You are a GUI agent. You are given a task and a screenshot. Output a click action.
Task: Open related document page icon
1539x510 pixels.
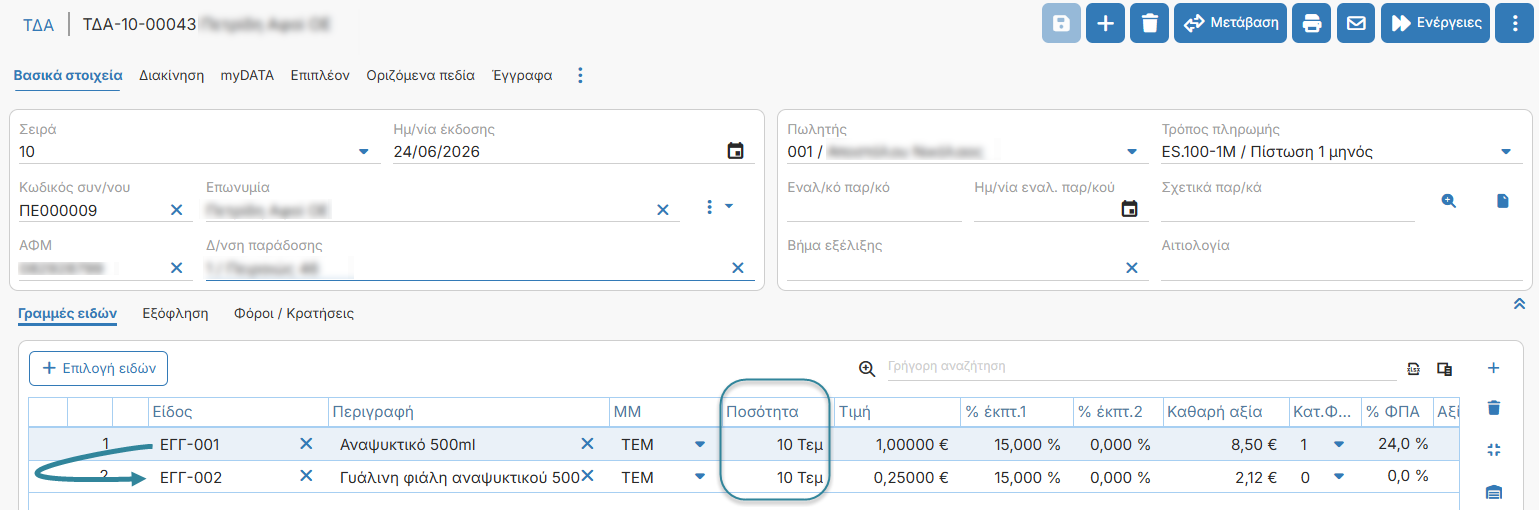click(1502, 201)
